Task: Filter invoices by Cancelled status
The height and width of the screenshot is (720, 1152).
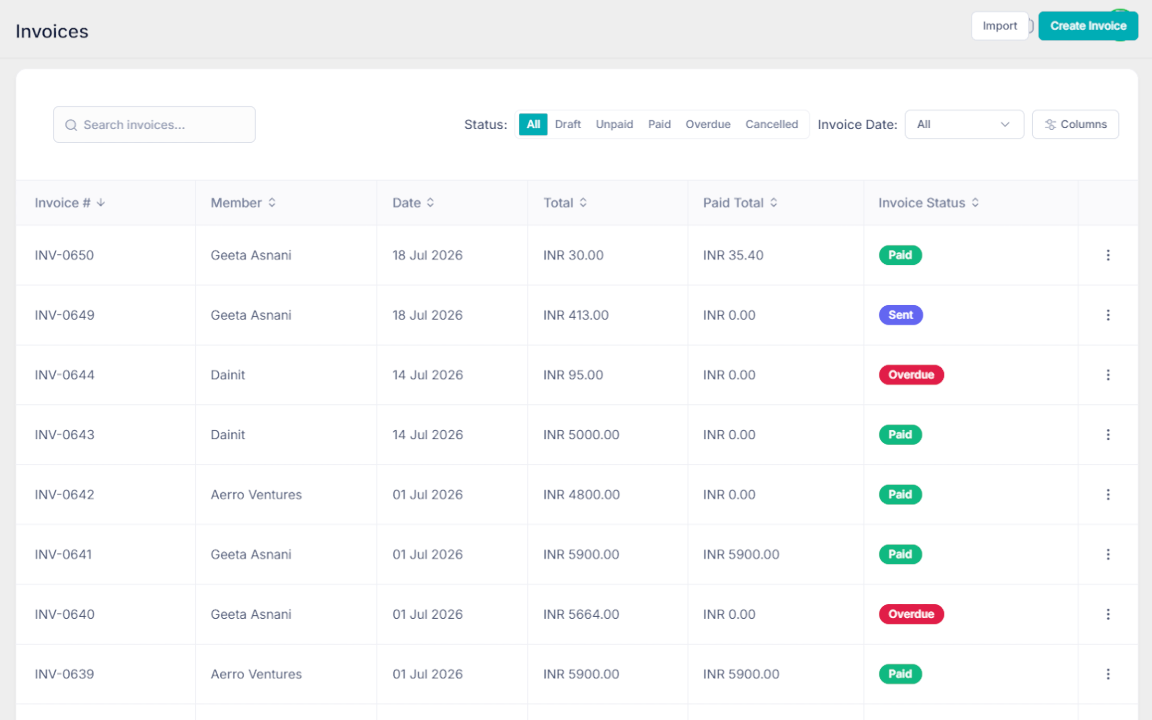Action: pos(771,124)
